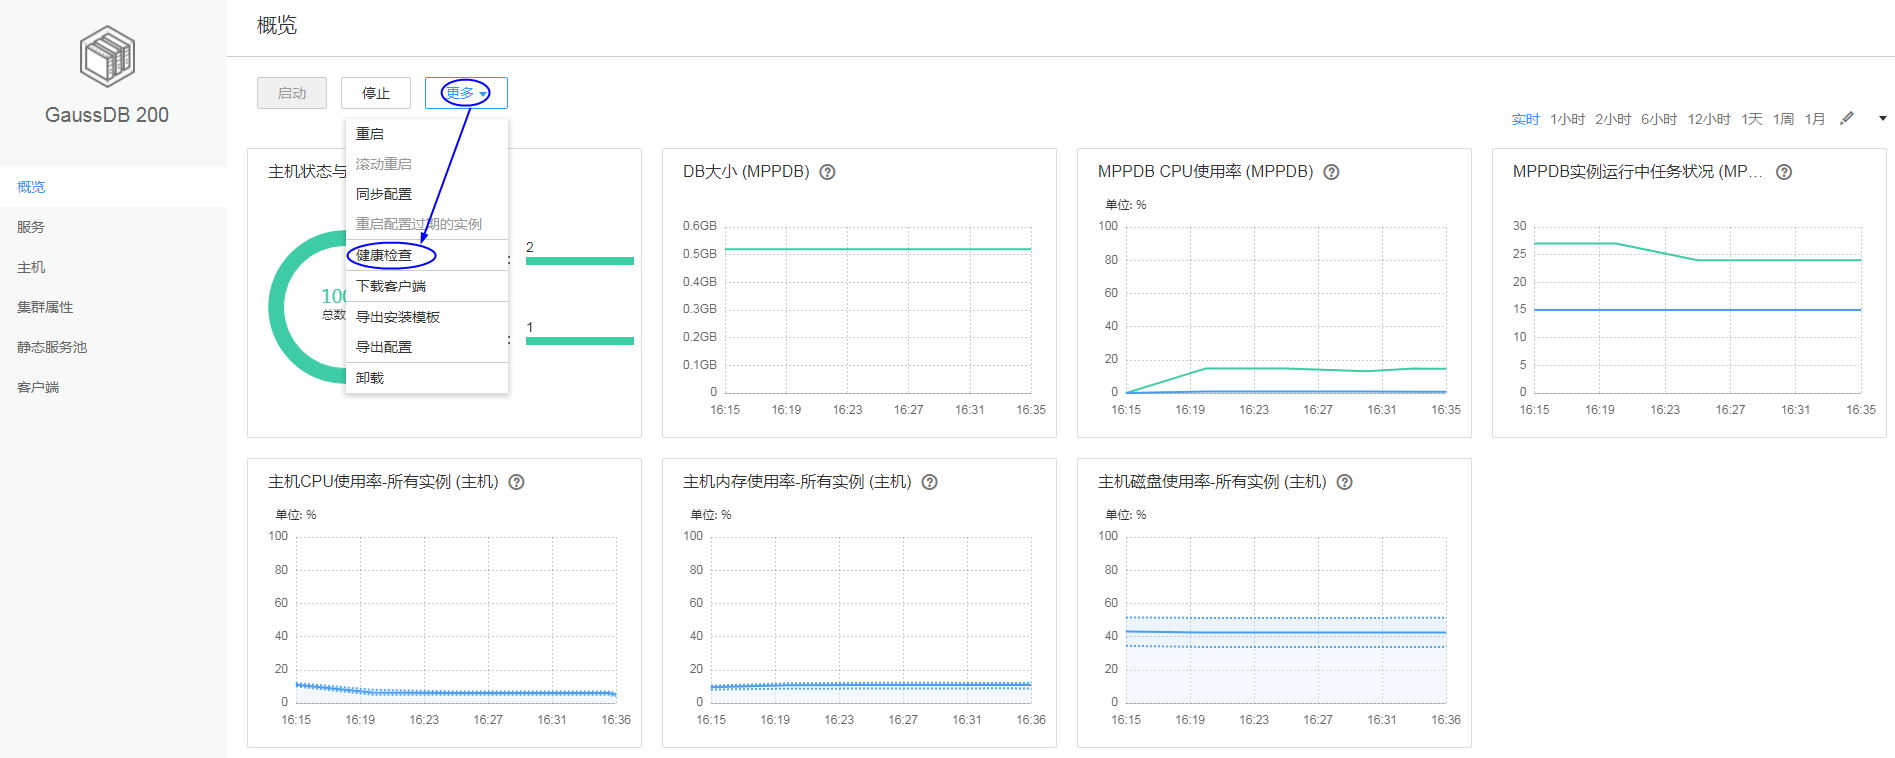Select 同步配置 menu entry

pos(384,194)
